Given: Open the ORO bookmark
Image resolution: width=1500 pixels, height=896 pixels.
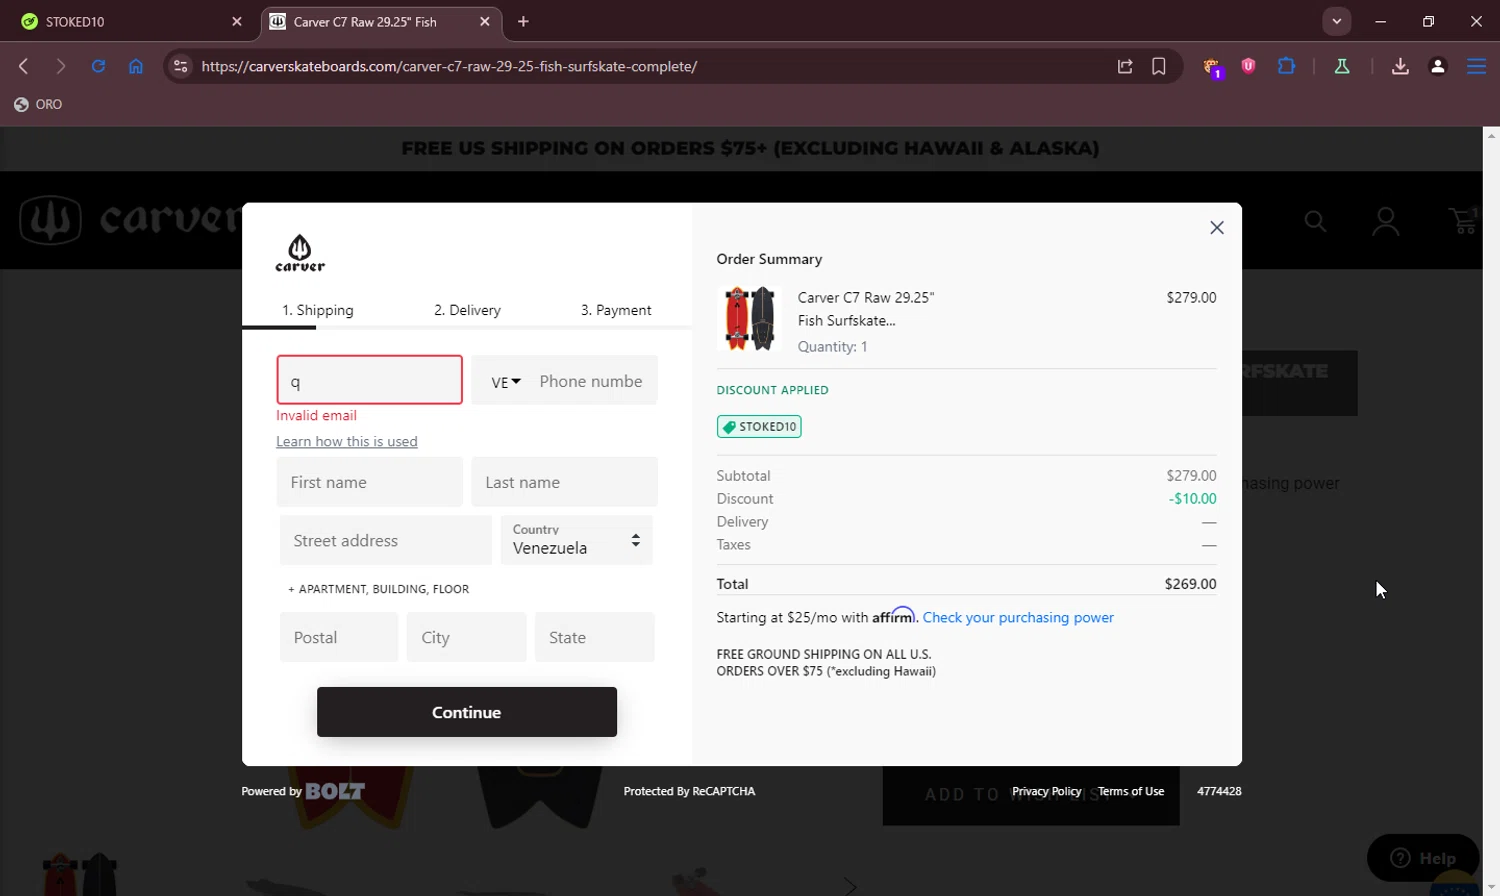Looking at the screenshot, I should [39, 104].
